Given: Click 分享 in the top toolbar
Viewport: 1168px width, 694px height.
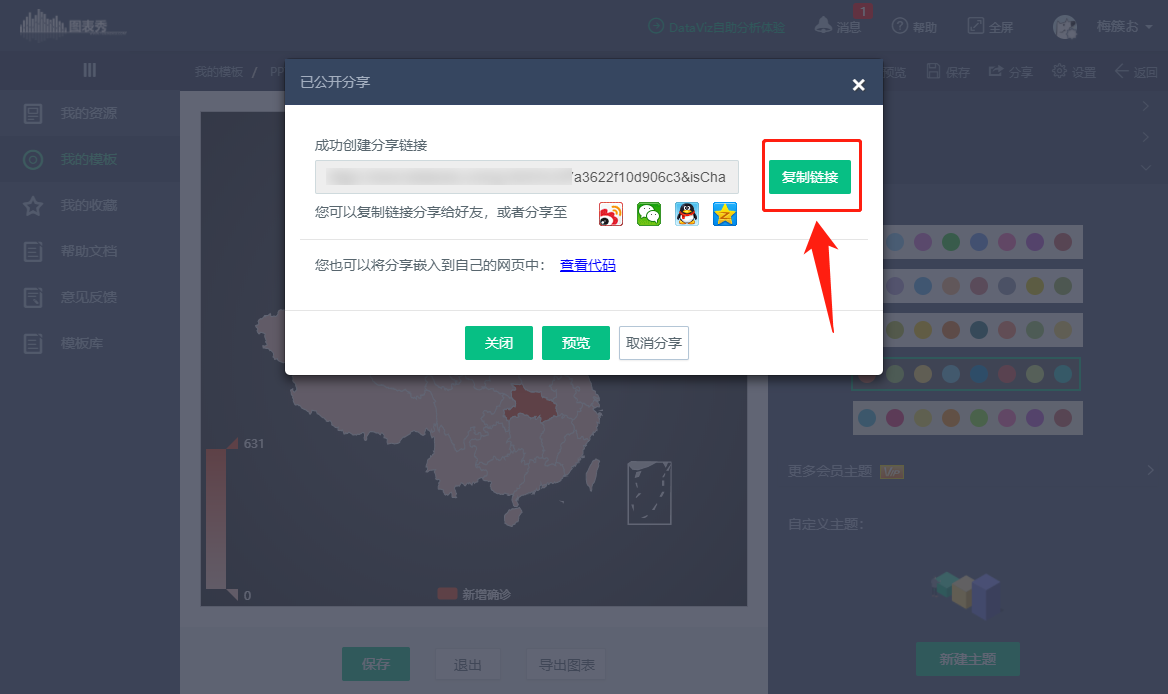Looking at the screenshot, I should 1011,71.
